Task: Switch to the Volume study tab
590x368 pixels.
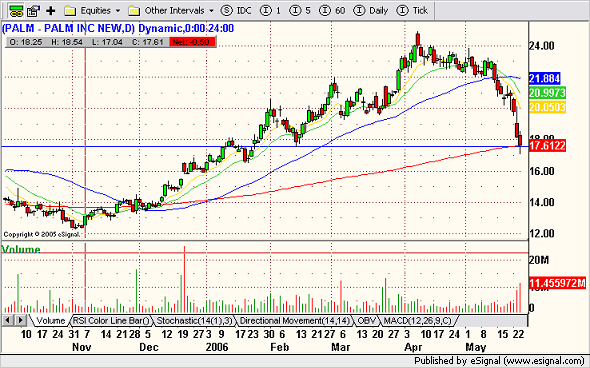Action: [50, 321]
